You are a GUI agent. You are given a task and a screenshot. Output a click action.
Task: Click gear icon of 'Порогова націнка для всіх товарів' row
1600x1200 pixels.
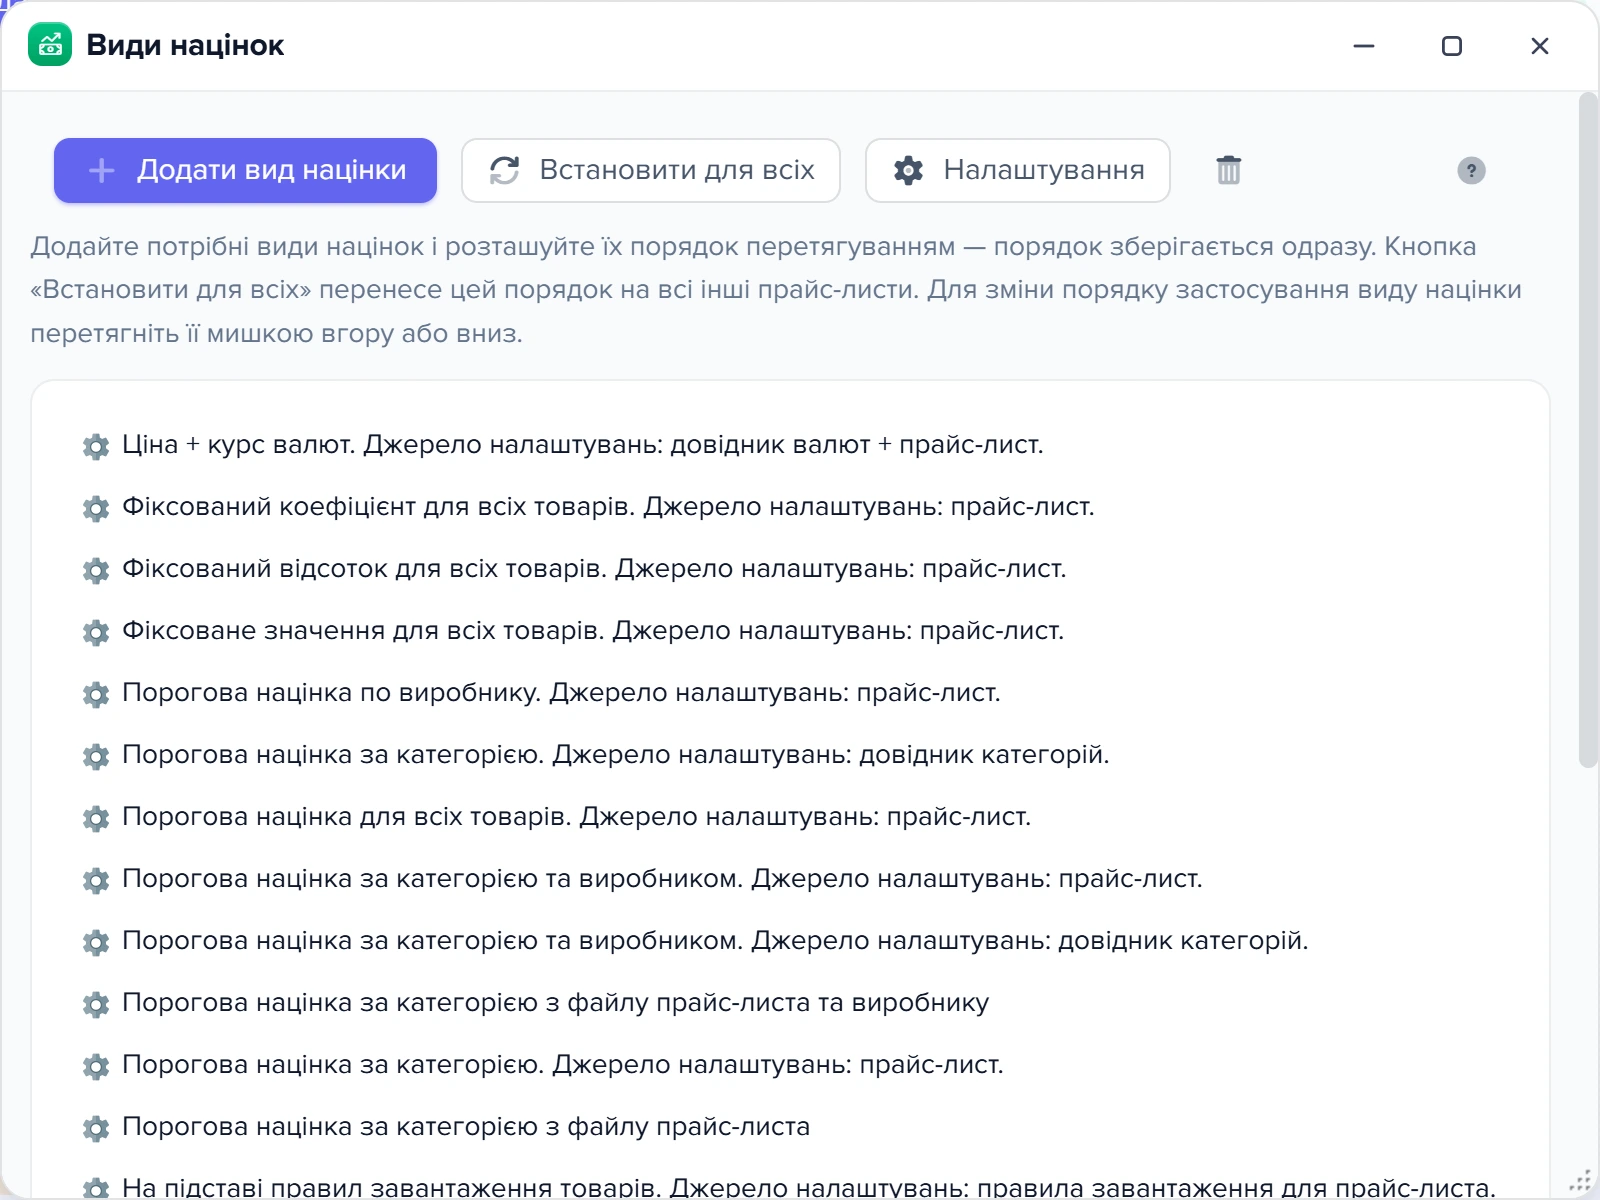click(x=96, y=818)
